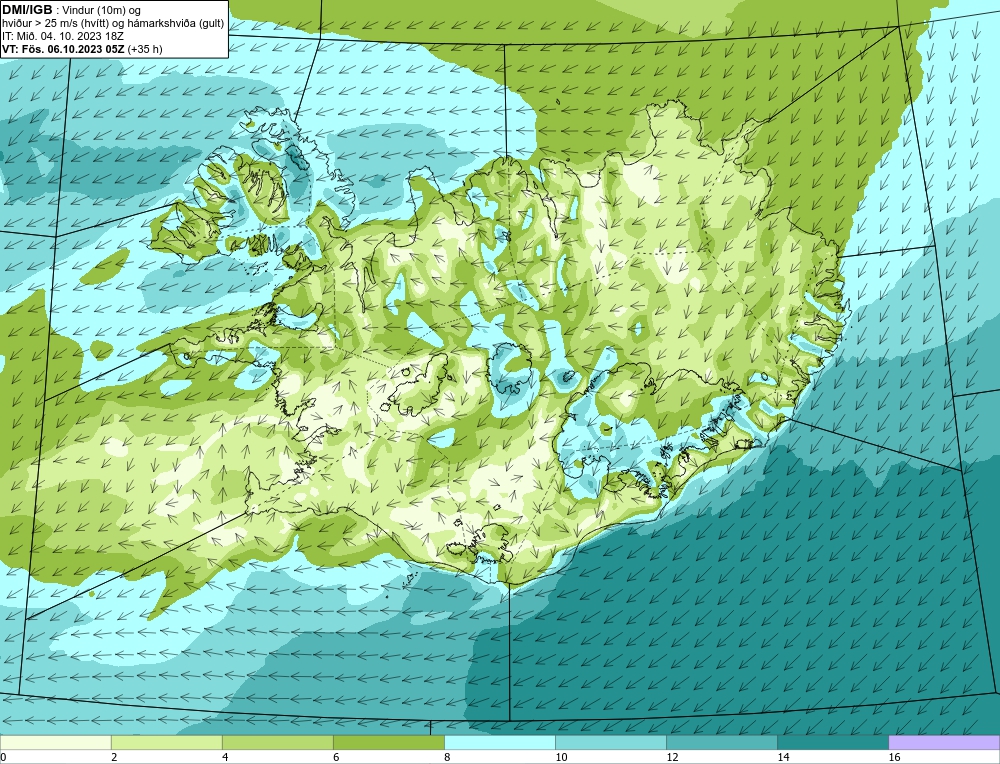Click the 'IT: Mið. 04. 10. 2023 18Z' line
Screen dimensions: 1000x764
[x=62, y=36]
